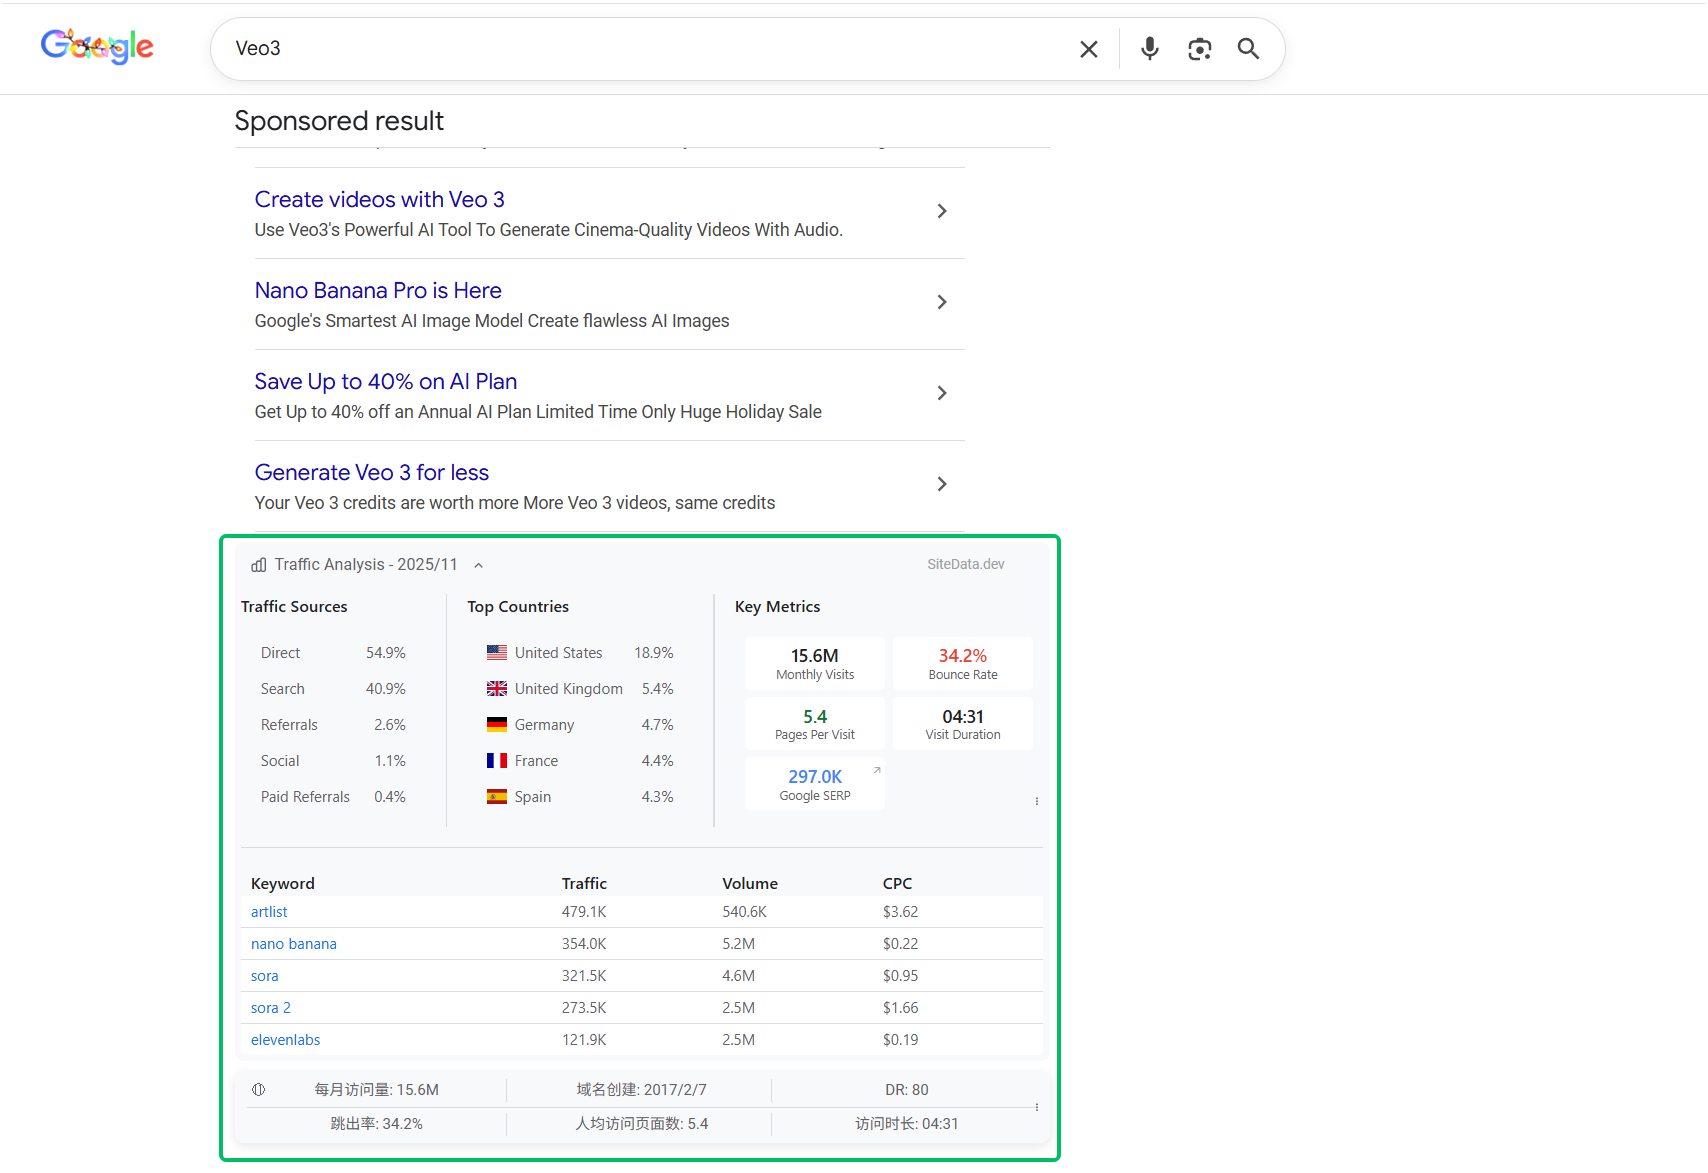Screen dimensions: 1708x1173
Task: Click the 5.4 Pages Per Visit card
Action: pos(815,724)
